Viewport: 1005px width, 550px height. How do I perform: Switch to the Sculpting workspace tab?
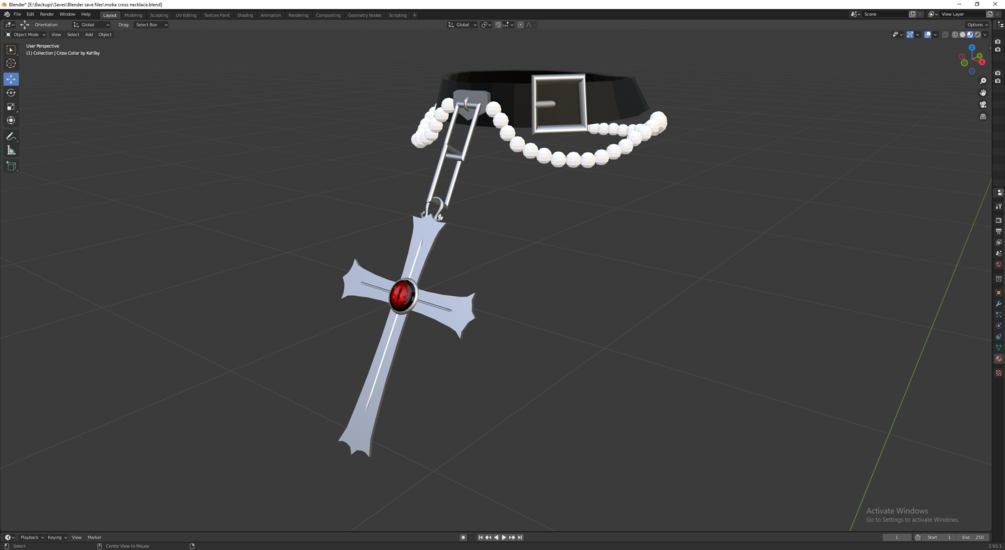tap(159, 15)
